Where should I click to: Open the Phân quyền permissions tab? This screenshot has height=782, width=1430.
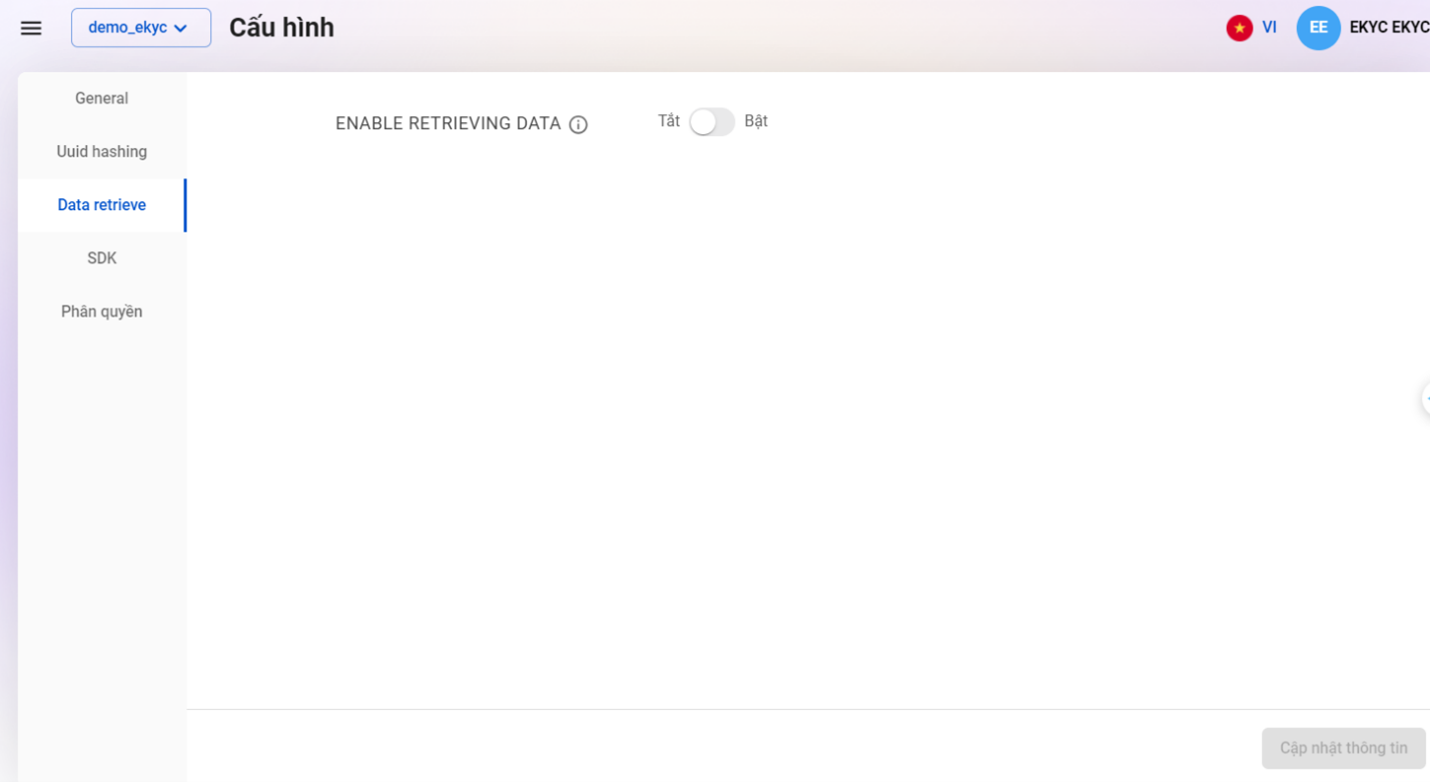pyautogui.click(x=101, y=312)
